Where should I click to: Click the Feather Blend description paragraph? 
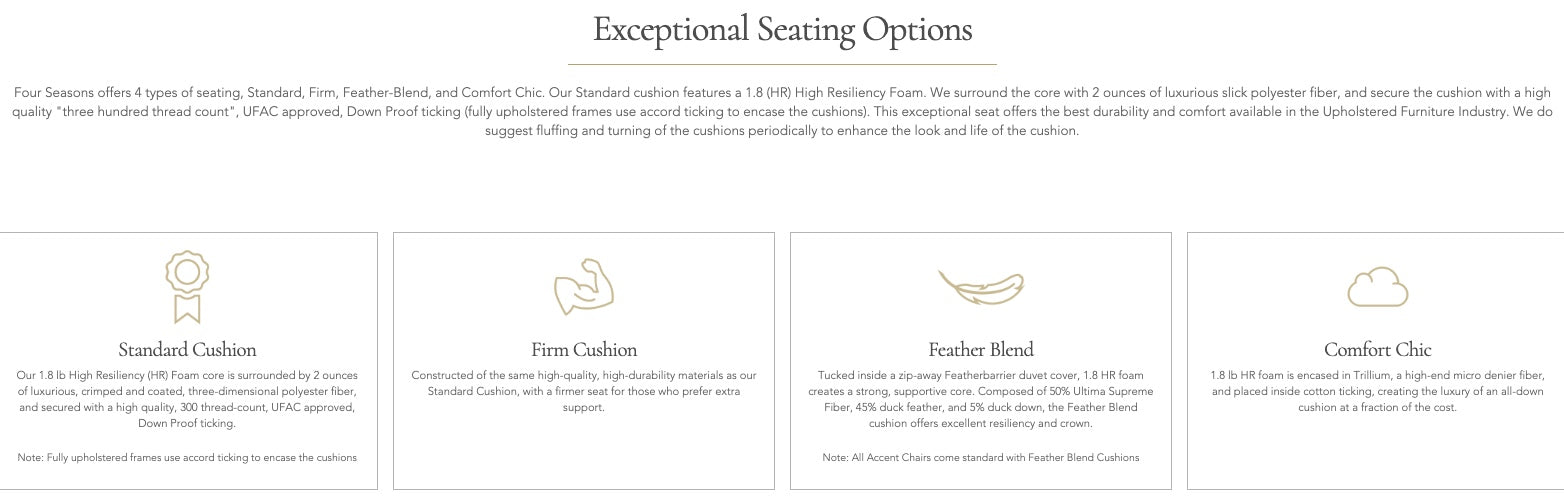coord(980,399)
